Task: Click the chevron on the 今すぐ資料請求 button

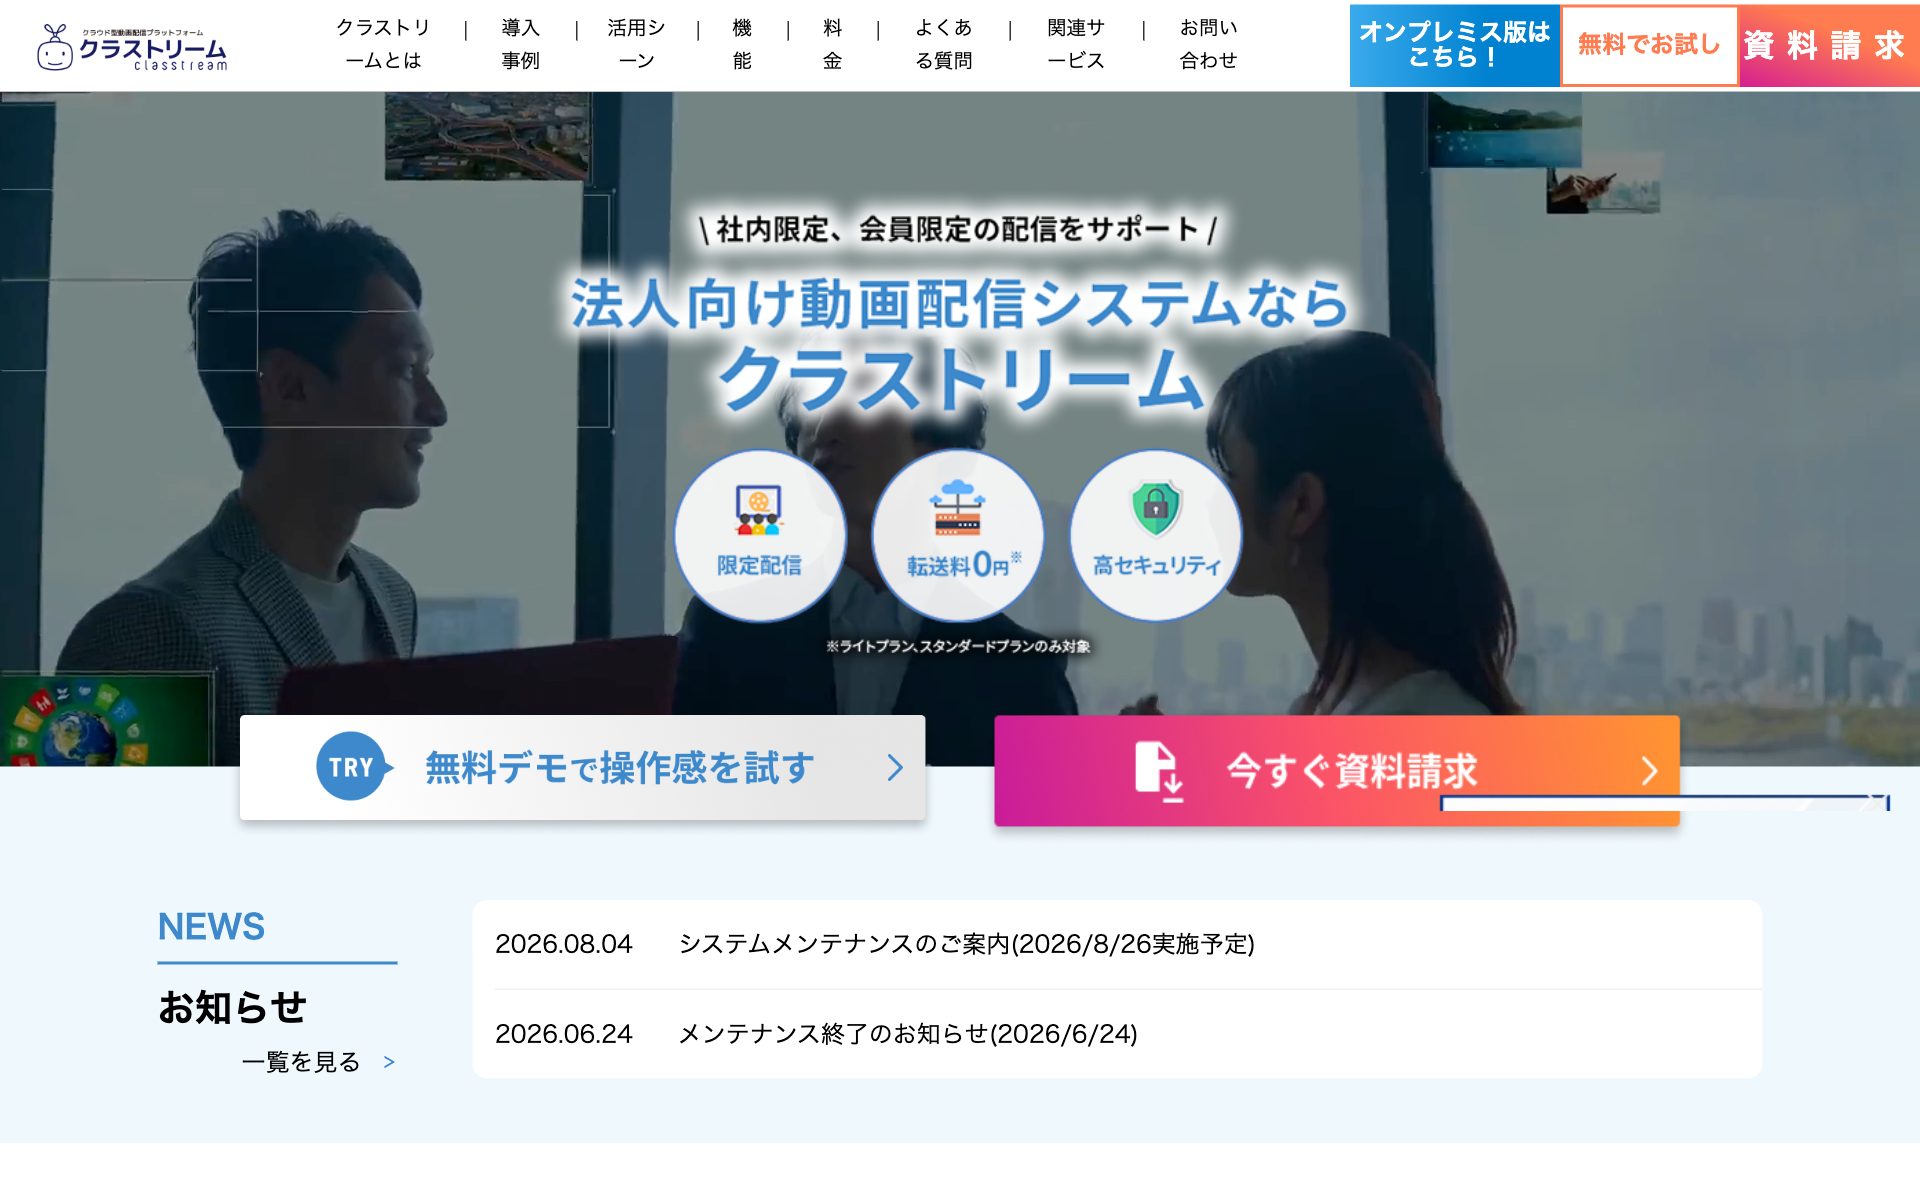Action: pyautogui.click(x=1650, y=770)
